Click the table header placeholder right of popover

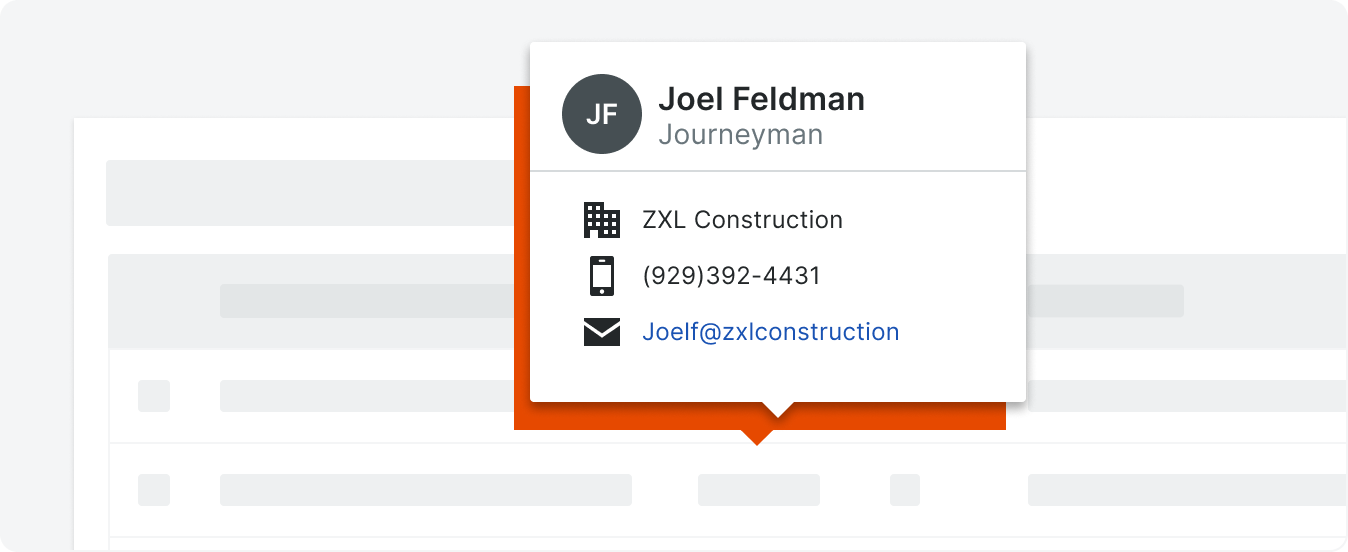pyautogui.click(x=1105, y=301)
